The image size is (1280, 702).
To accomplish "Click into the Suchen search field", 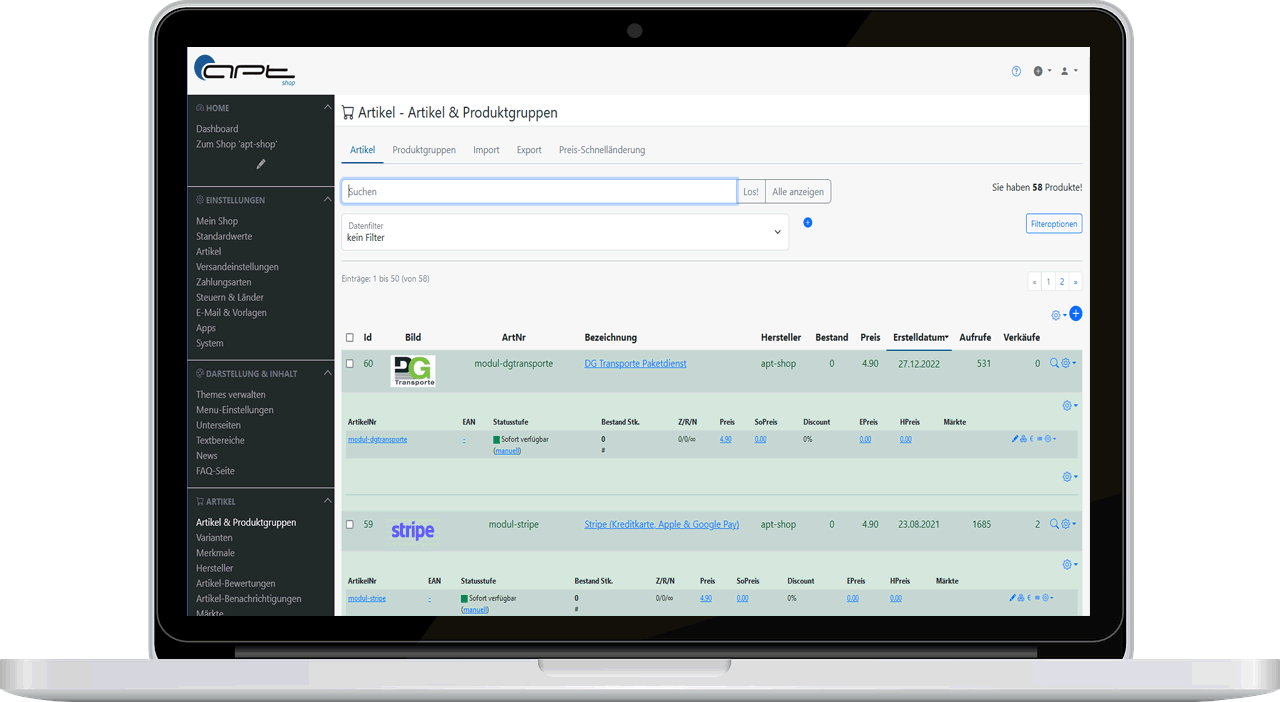I will click(540, 191).
